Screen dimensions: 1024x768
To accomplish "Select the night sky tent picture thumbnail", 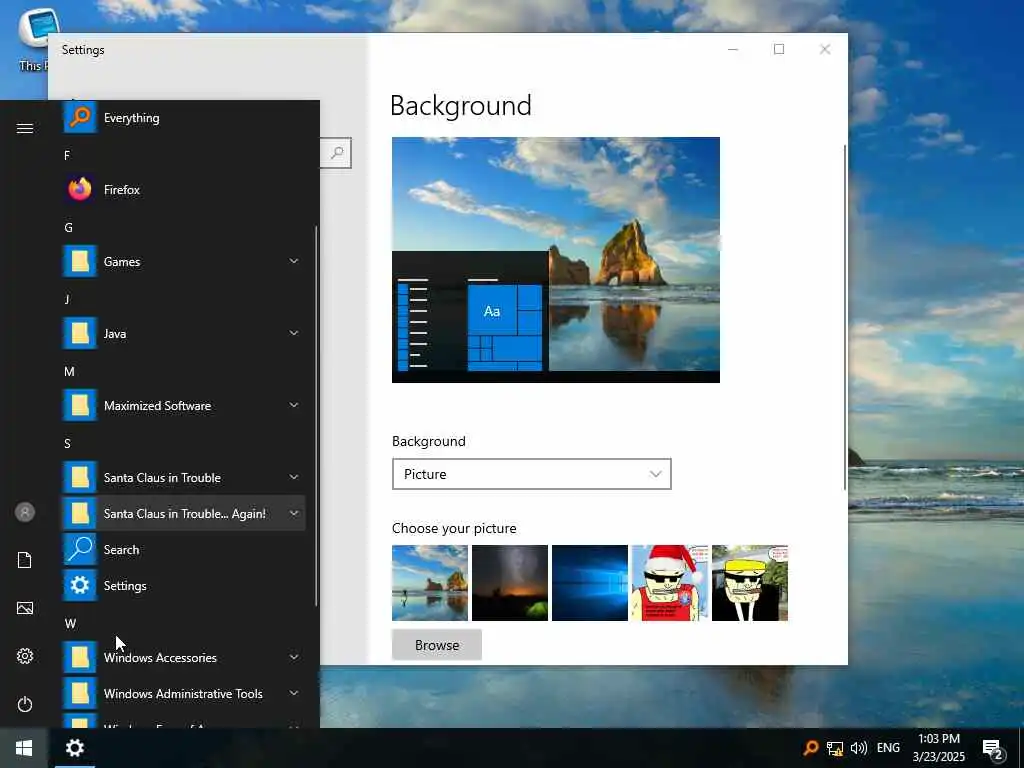I will [x=510, y=583].
